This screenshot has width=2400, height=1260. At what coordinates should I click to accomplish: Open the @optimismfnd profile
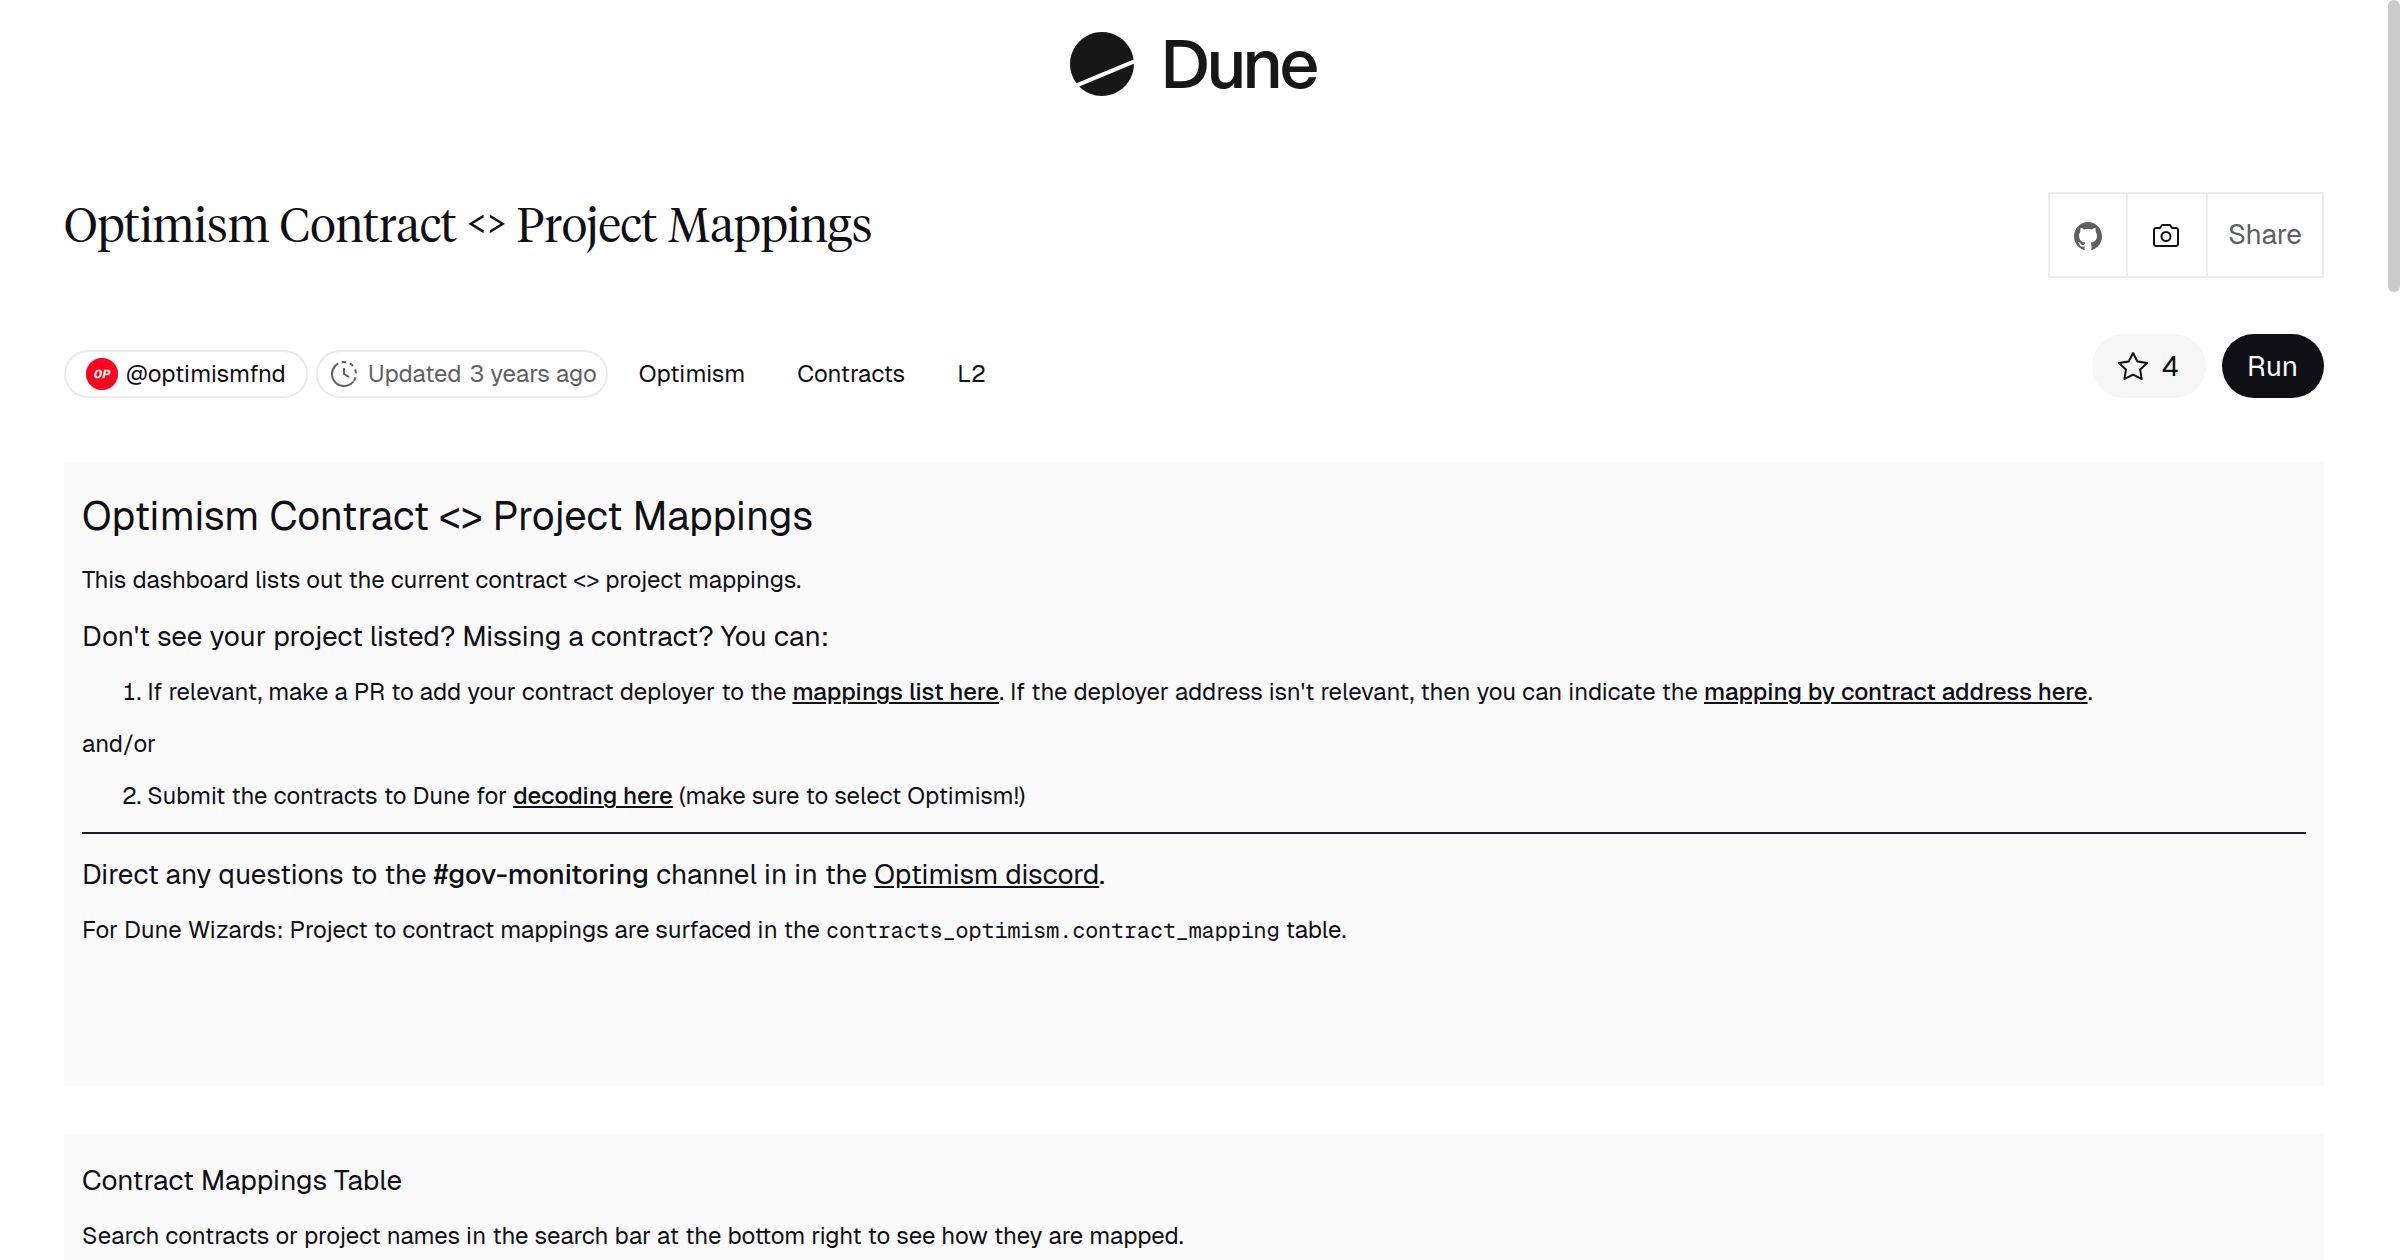204,373
